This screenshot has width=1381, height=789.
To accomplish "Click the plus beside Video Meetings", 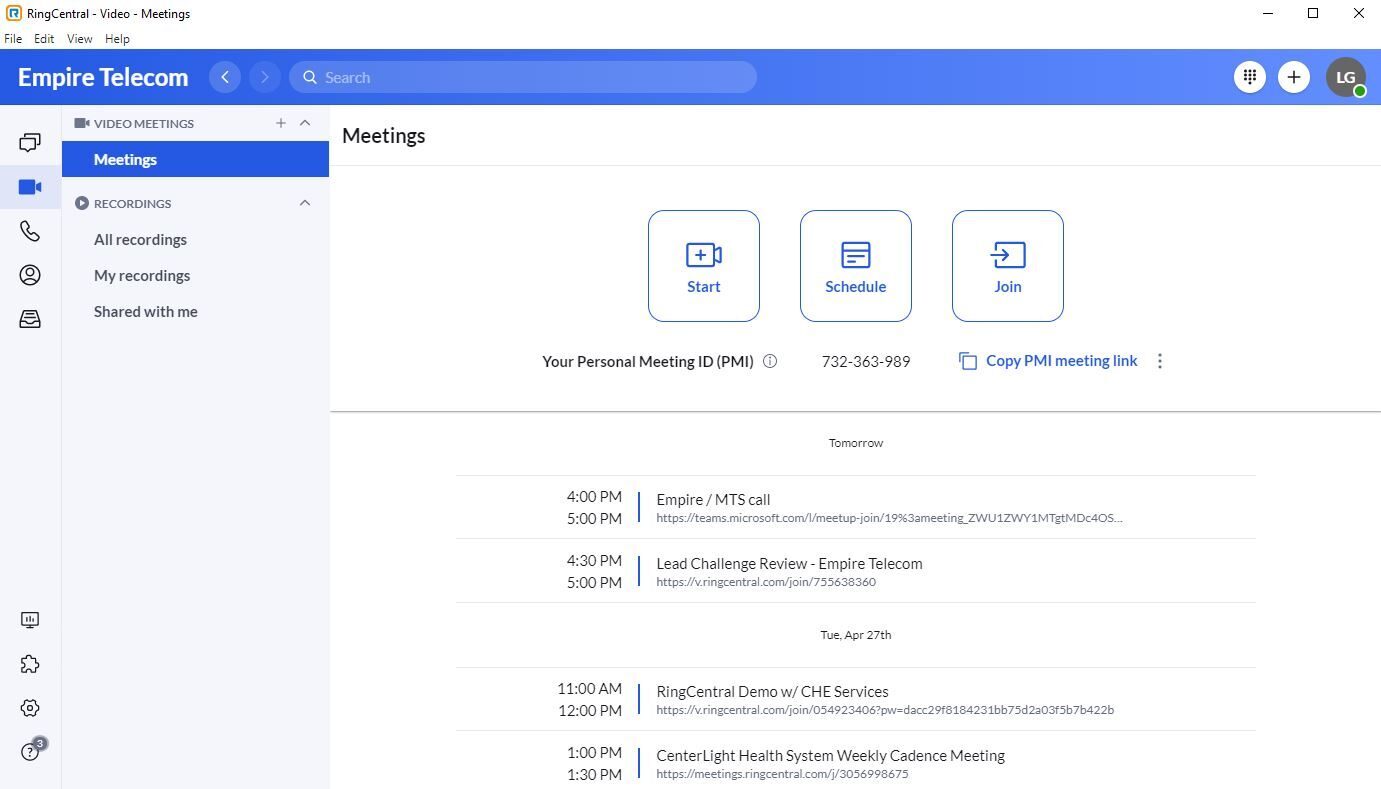I will [281, 123].
